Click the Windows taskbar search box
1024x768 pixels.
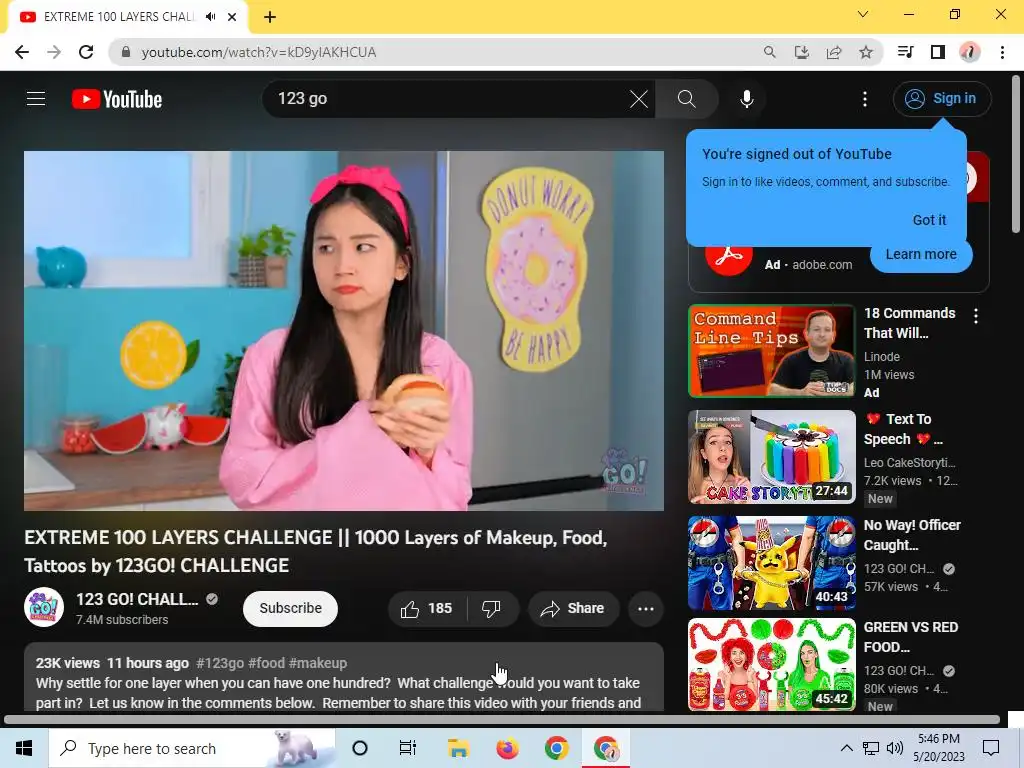pyautogui.click(x=191, y=748)
